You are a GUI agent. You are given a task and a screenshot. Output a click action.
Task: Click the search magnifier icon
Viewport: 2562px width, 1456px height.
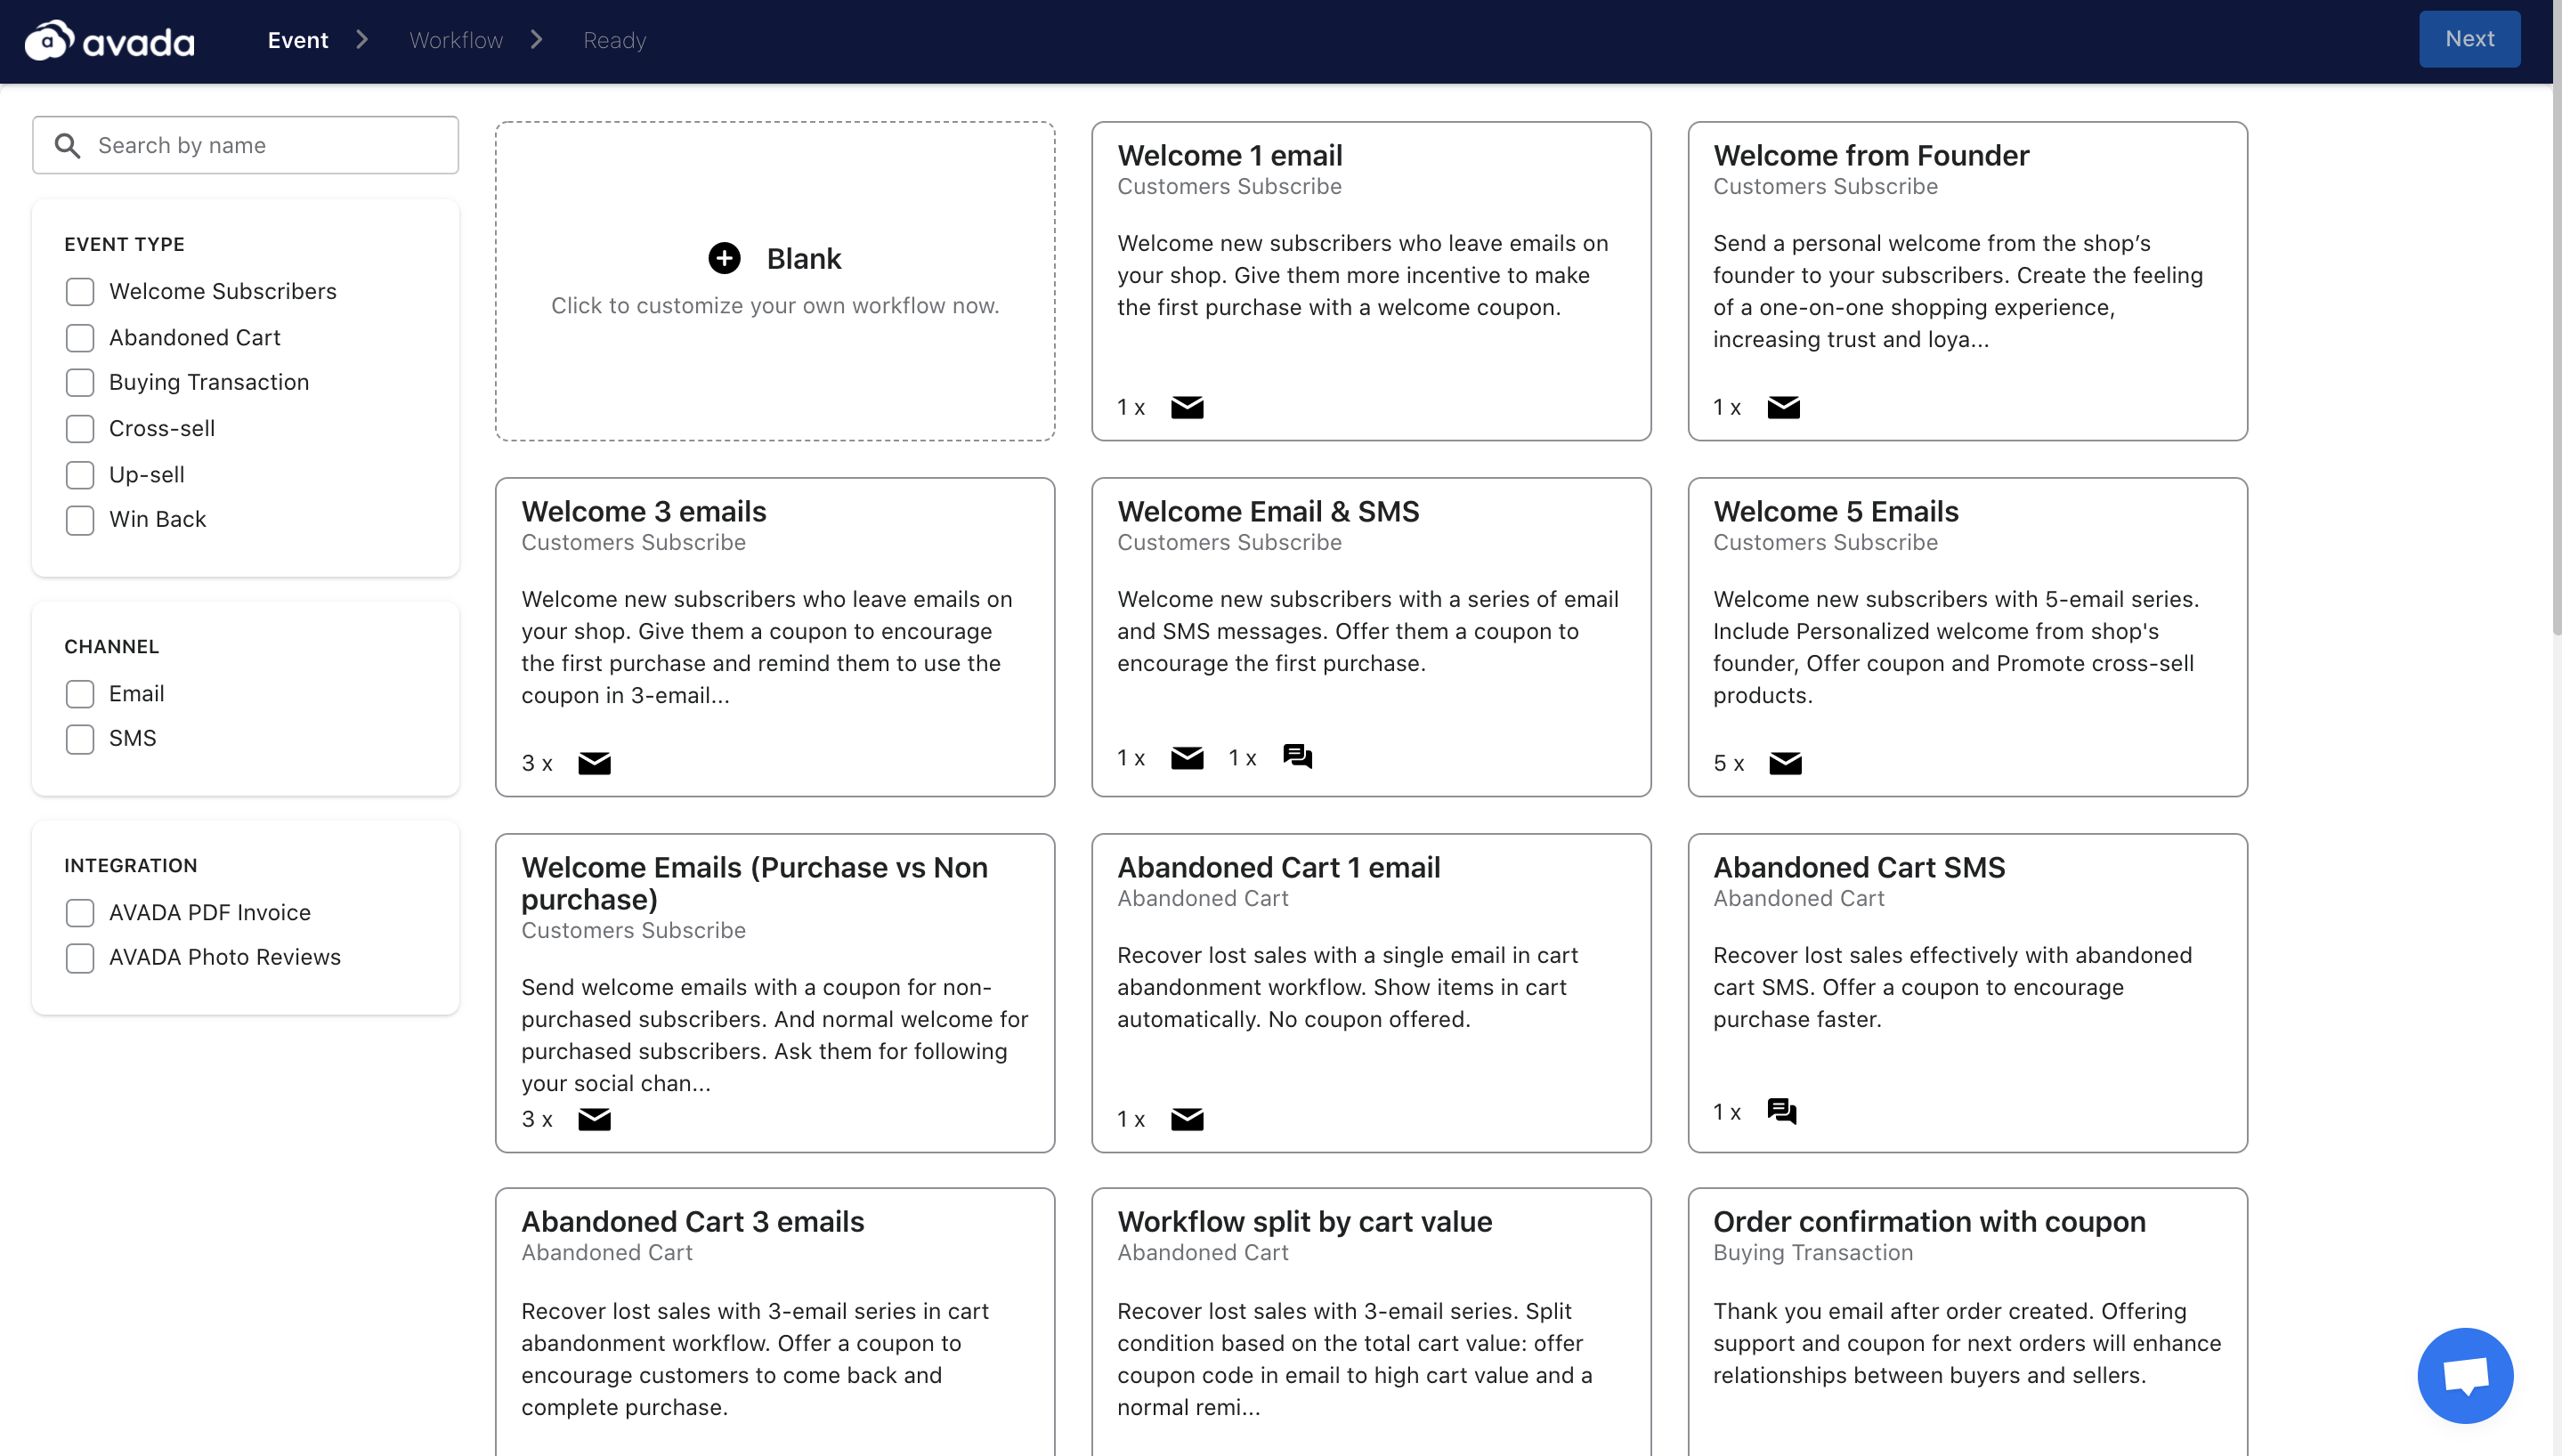[x=67, y=146]
